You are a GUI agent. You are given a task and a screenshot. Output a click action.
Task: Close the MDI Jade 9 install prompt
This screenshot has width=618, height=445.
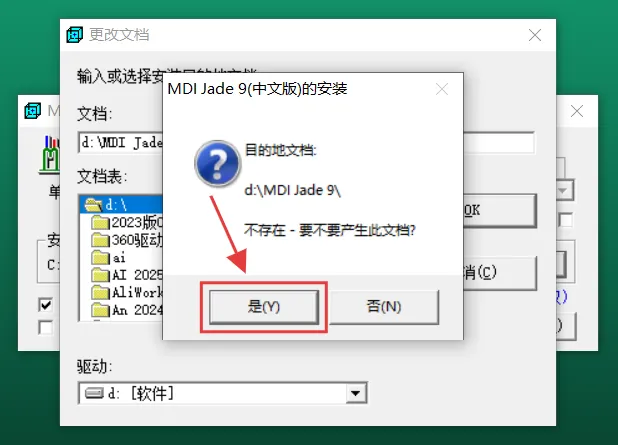[x=442, y=89]
